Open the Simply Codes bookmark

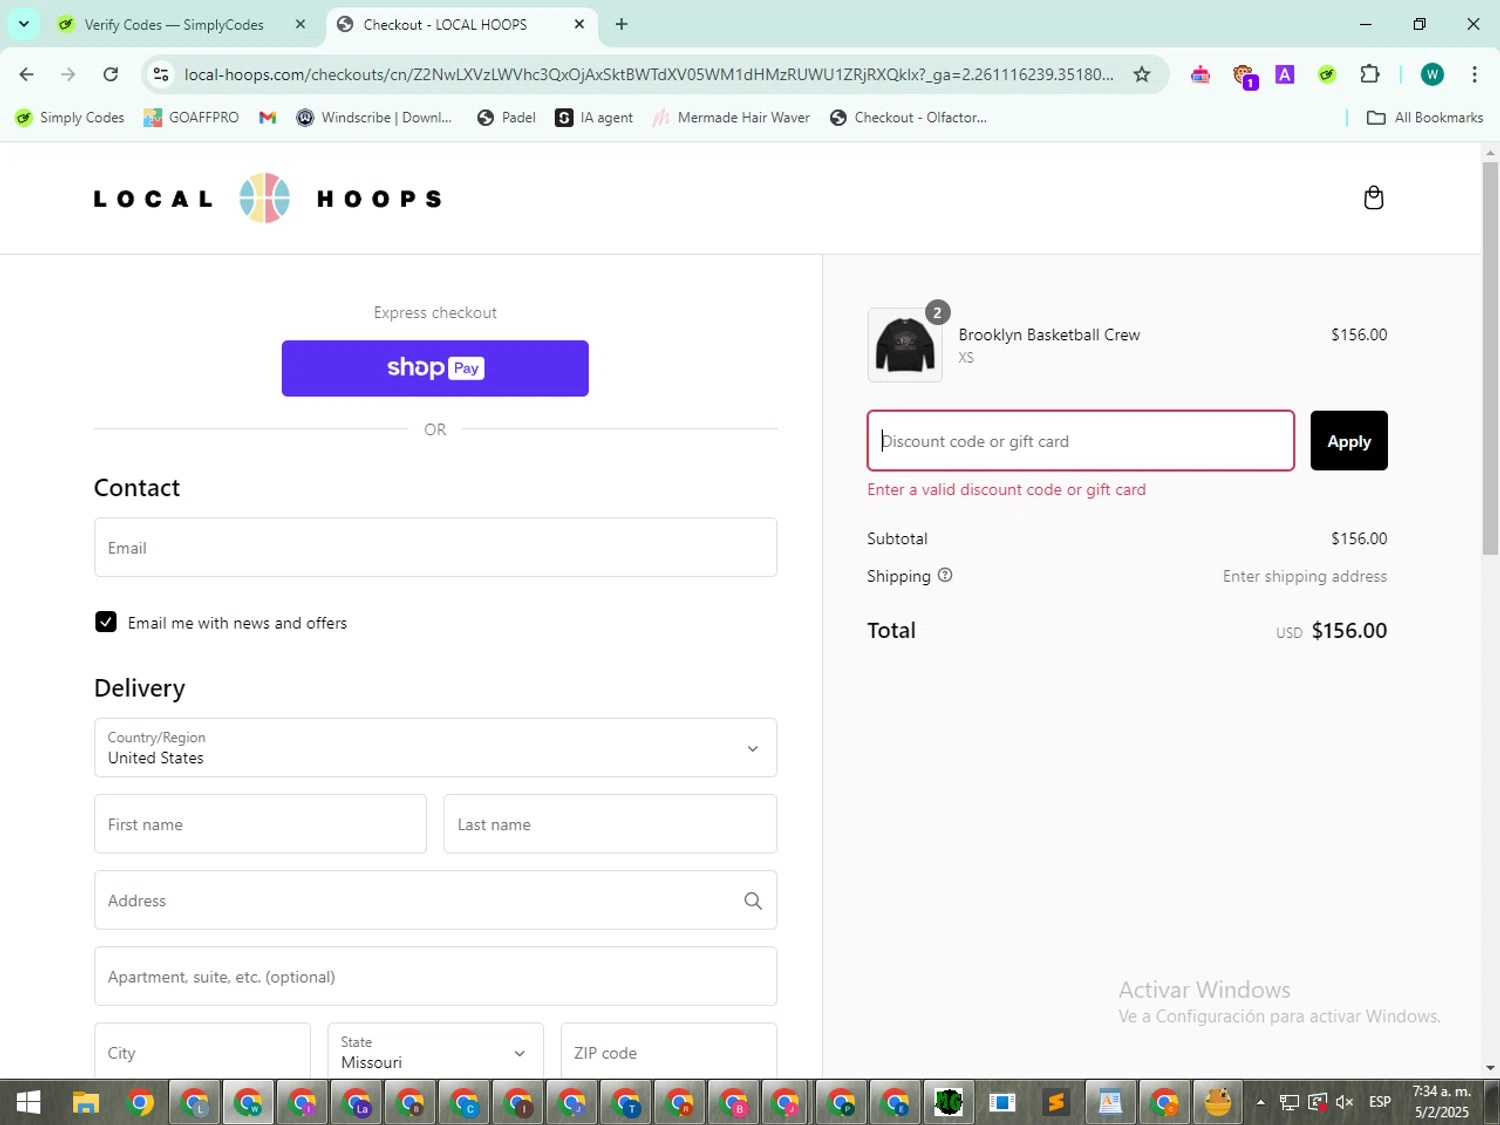70,117
